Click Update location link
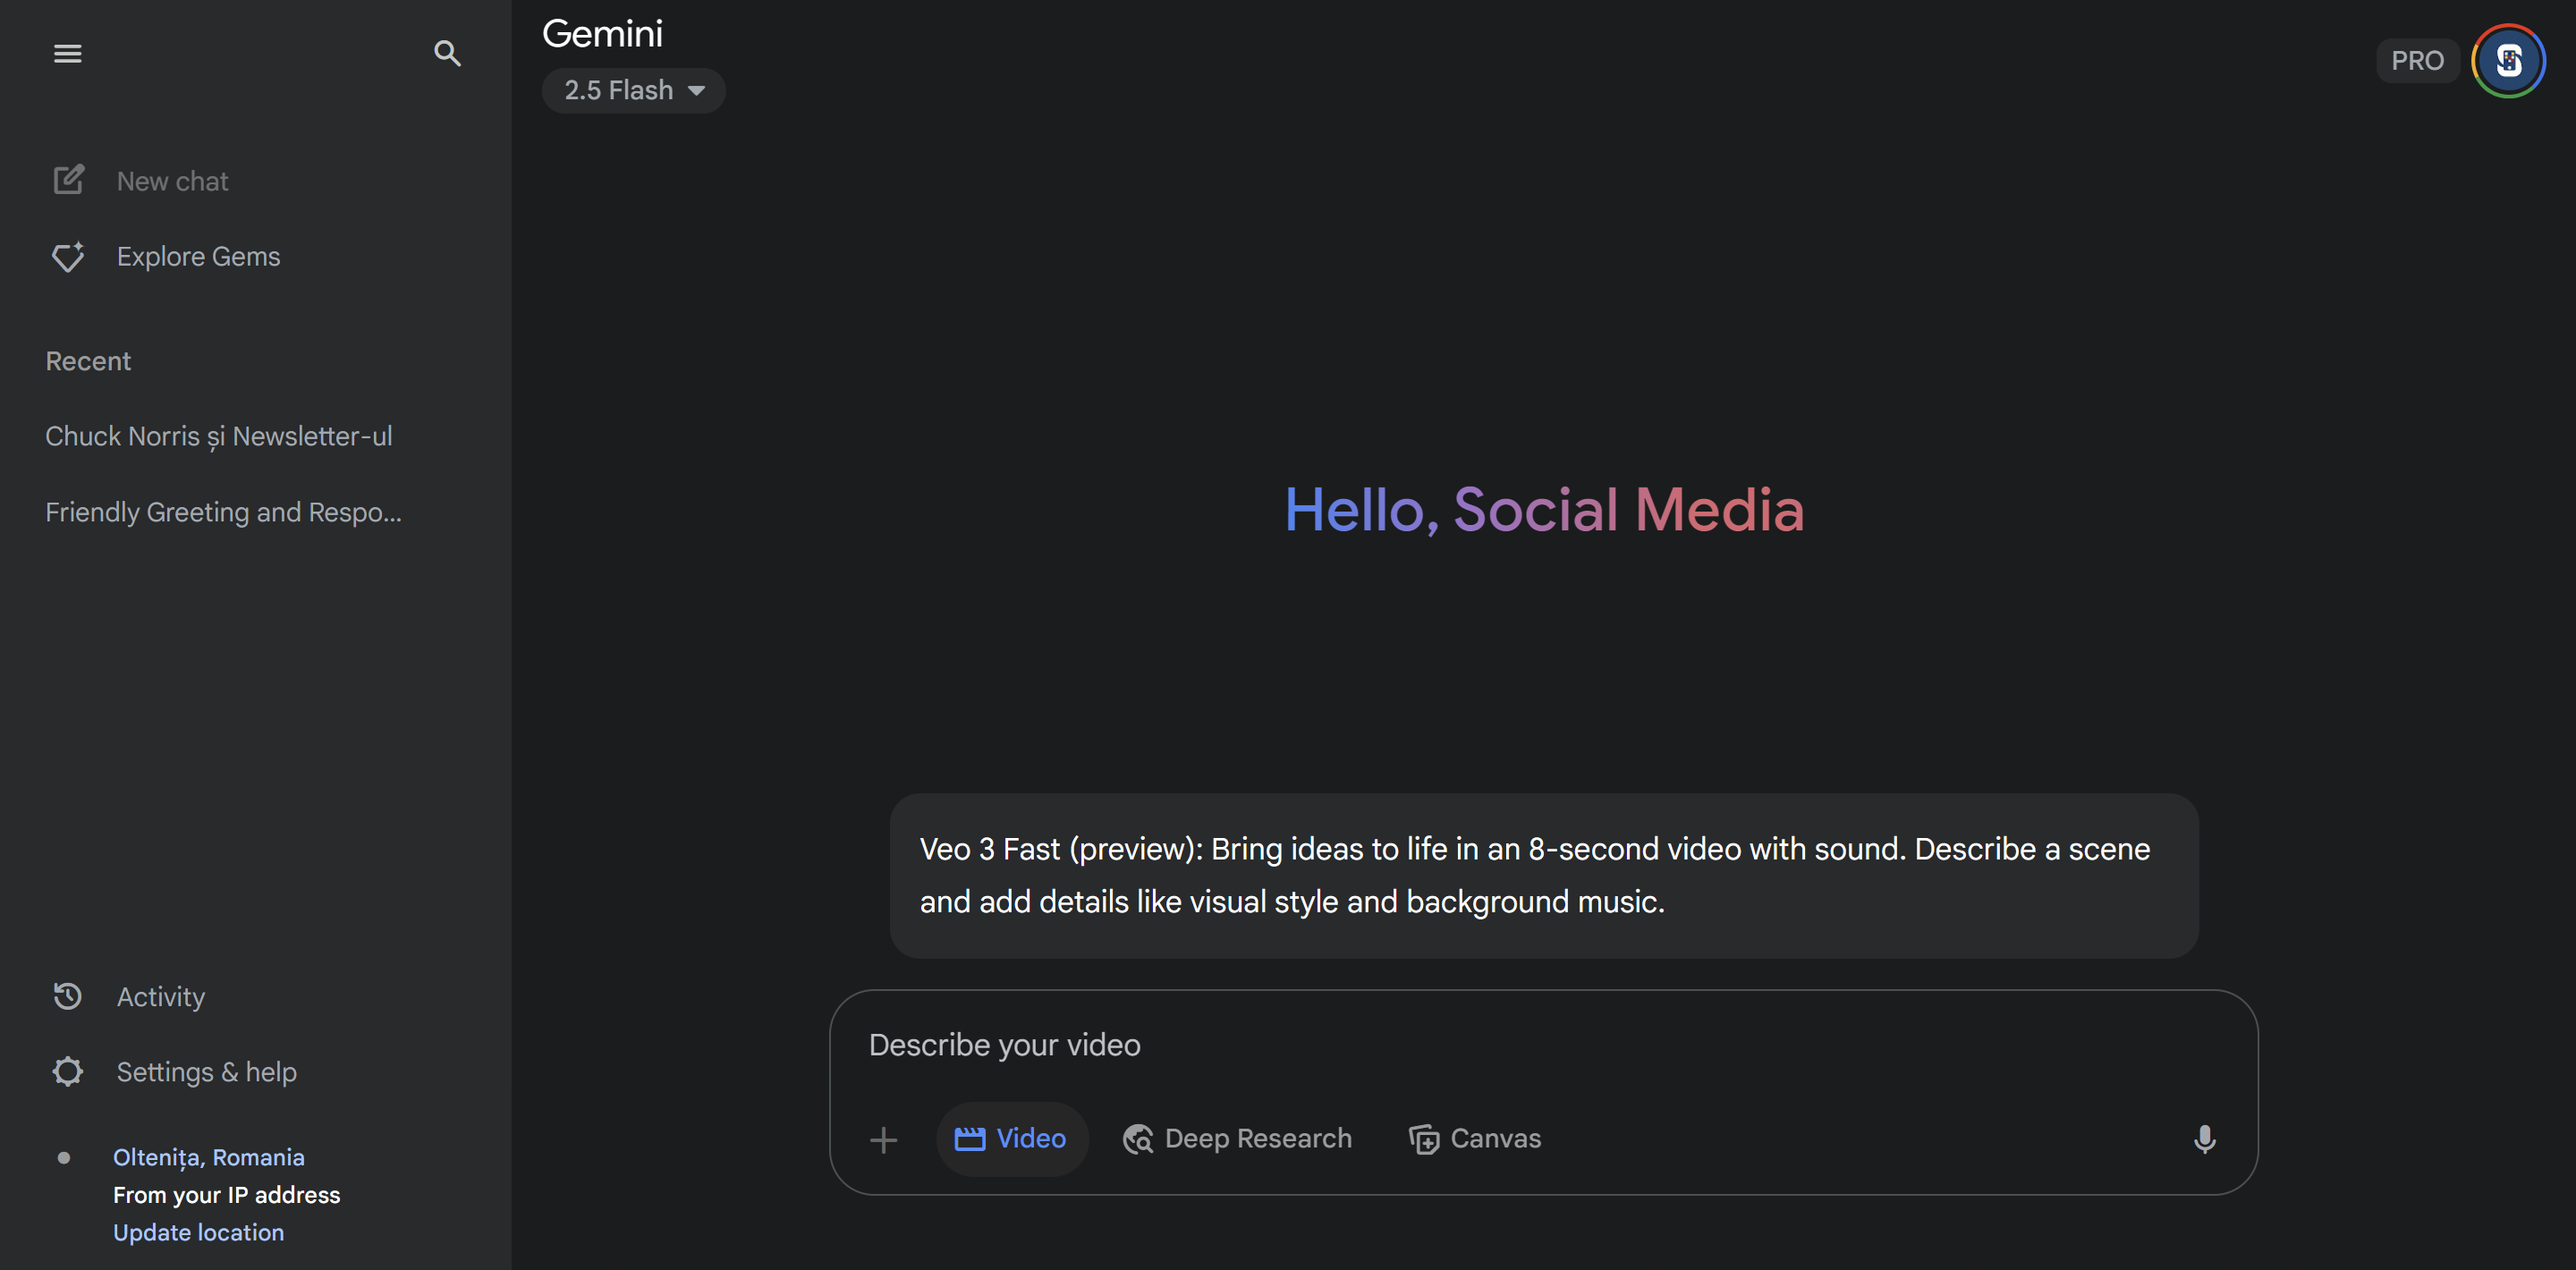This screenshot has width=2576, height=1270. 198,1232
